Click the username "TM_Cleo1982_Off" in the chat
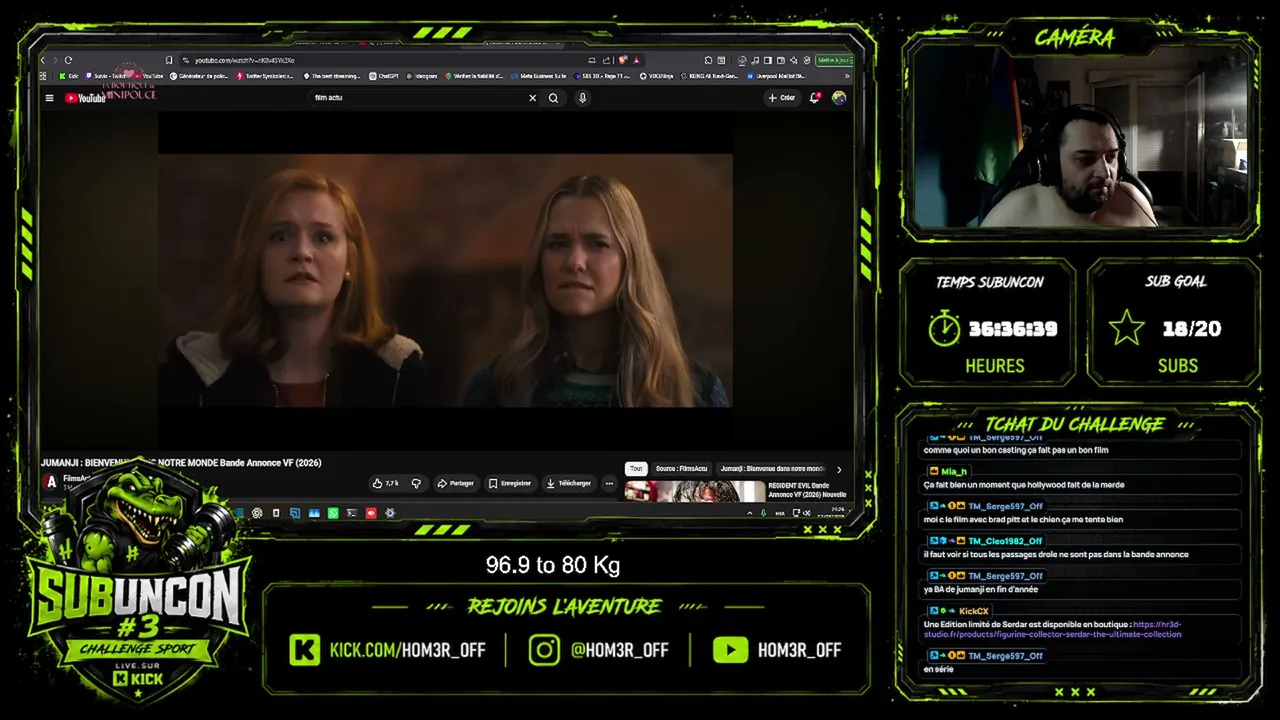 pos(1005,541)
